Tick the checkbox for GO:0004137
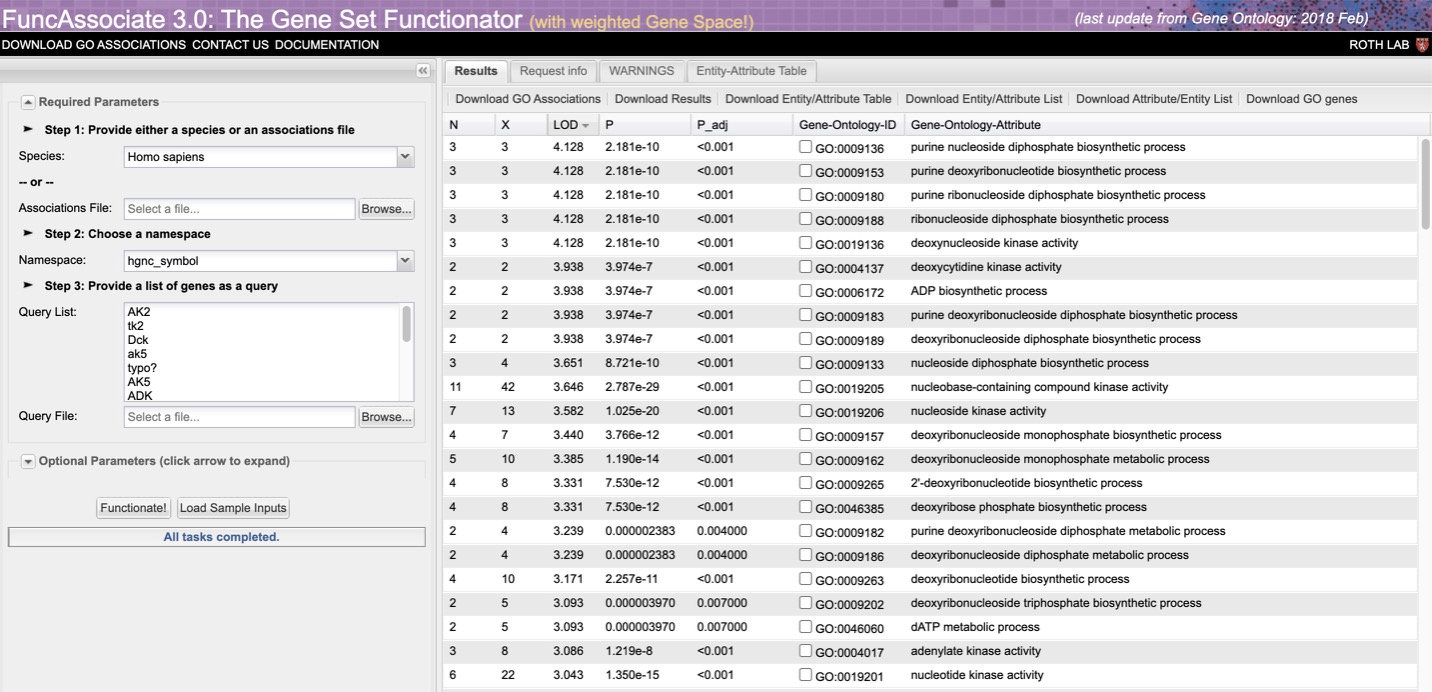1432x692 pixels. coord(806,267)
